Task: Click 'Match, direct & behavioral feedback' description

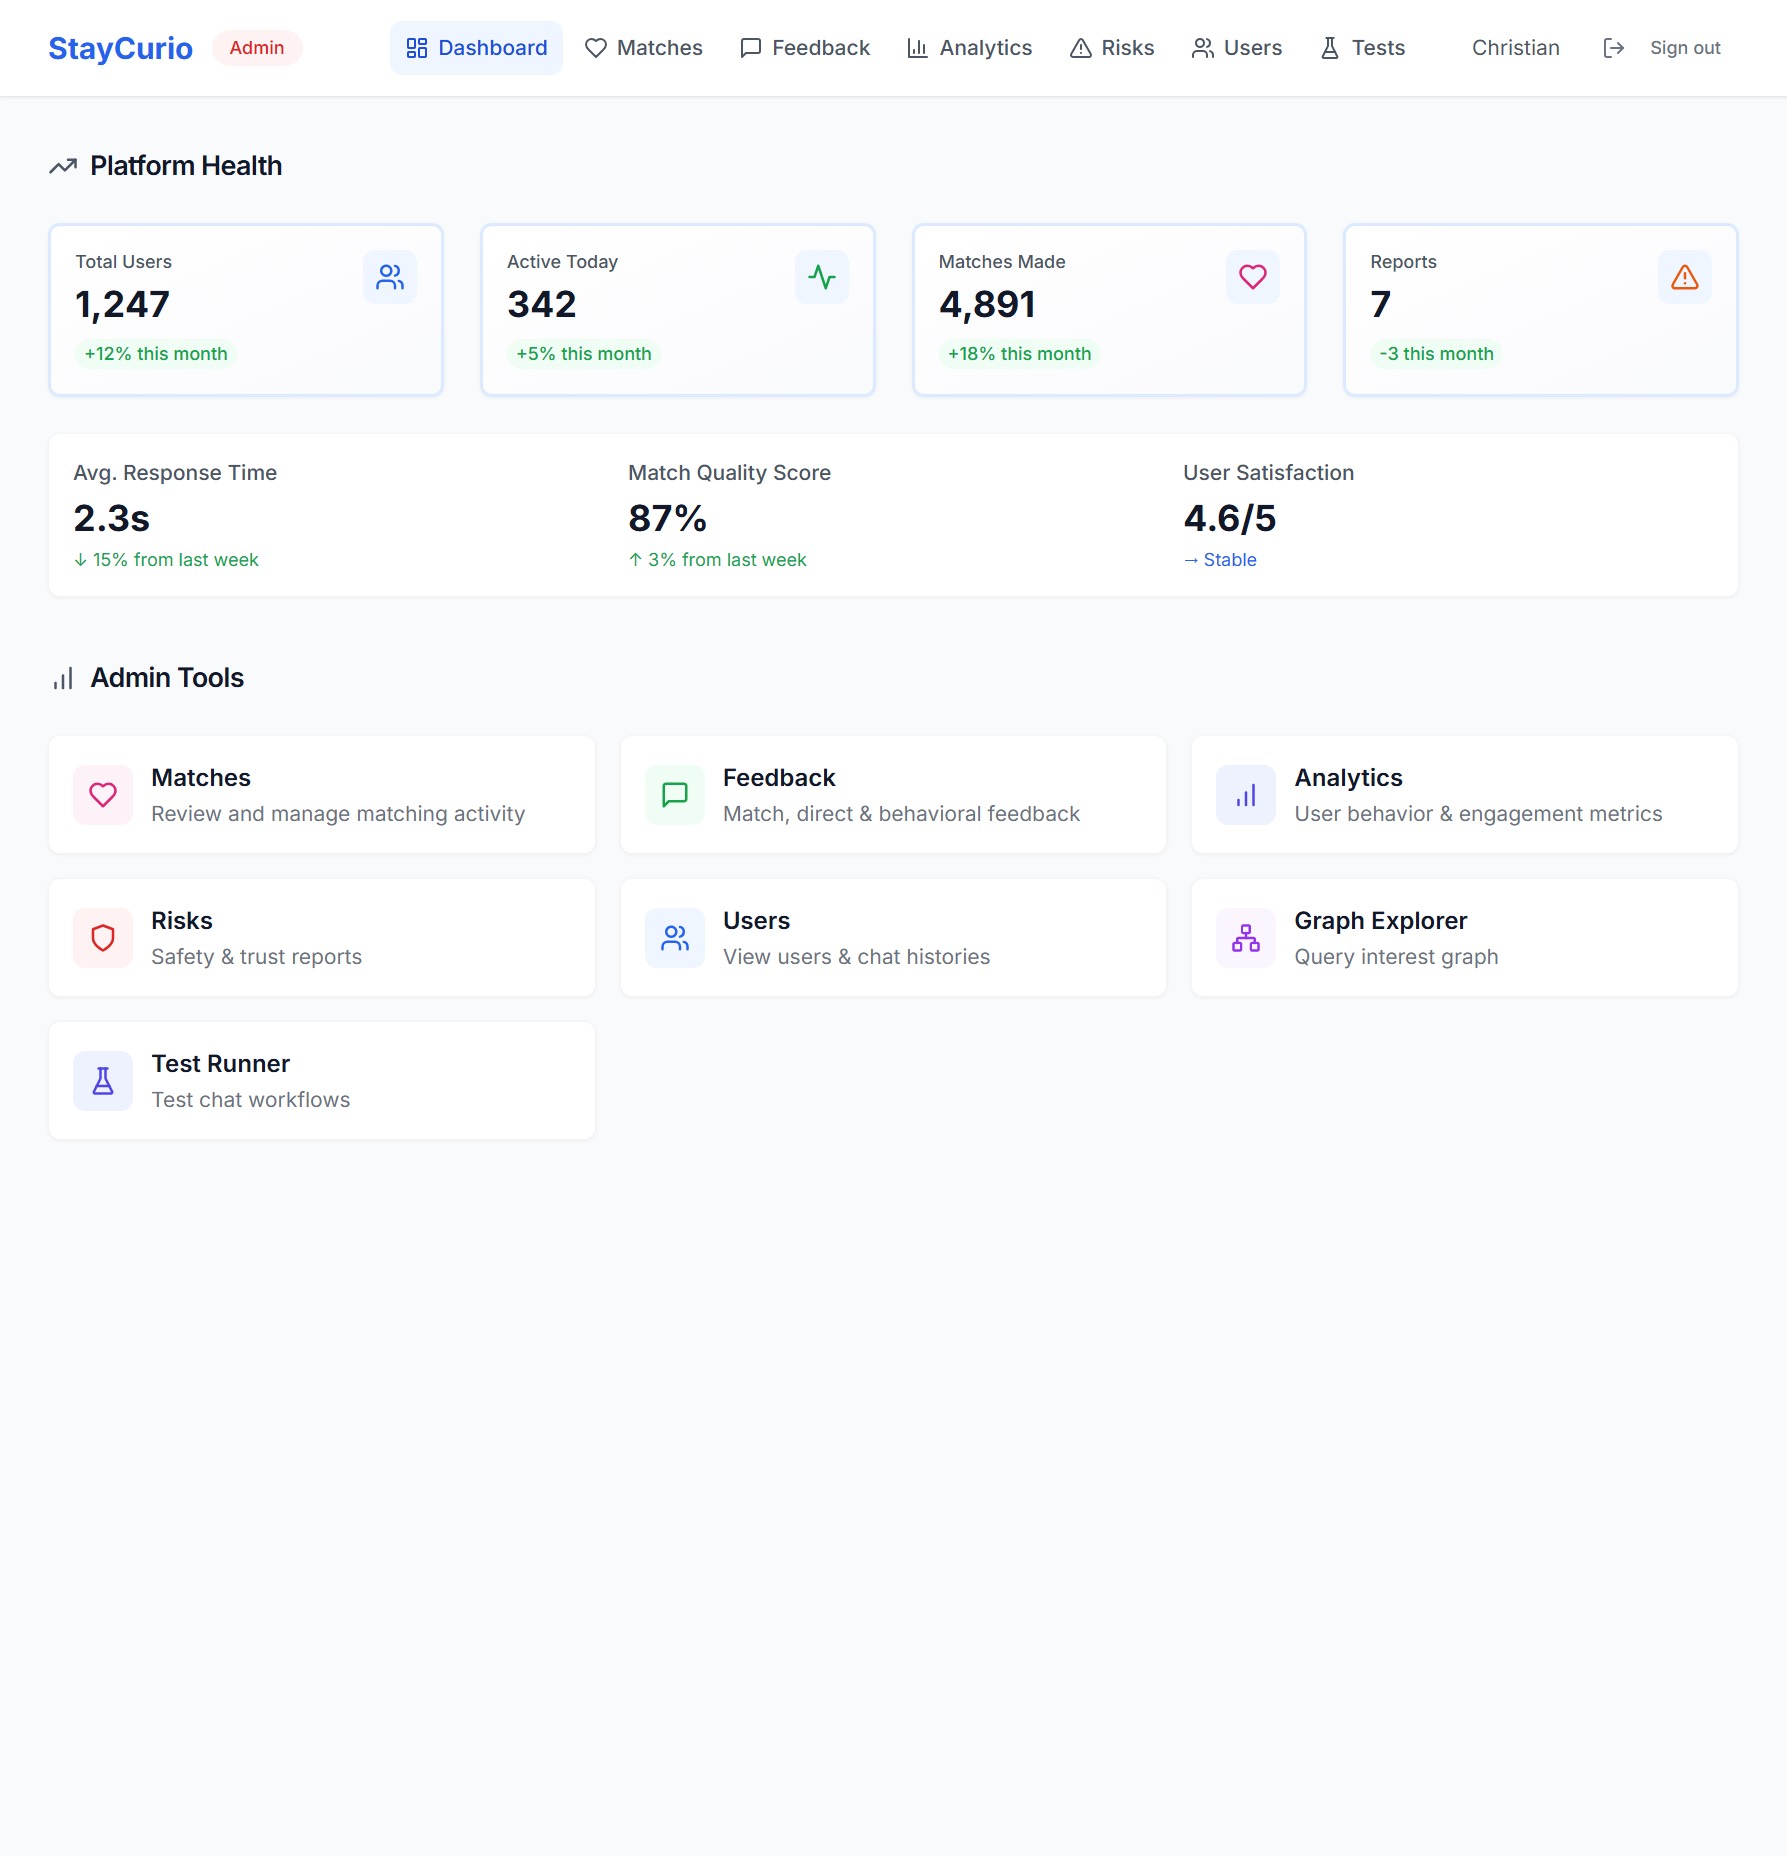Action: pos(901,814)
